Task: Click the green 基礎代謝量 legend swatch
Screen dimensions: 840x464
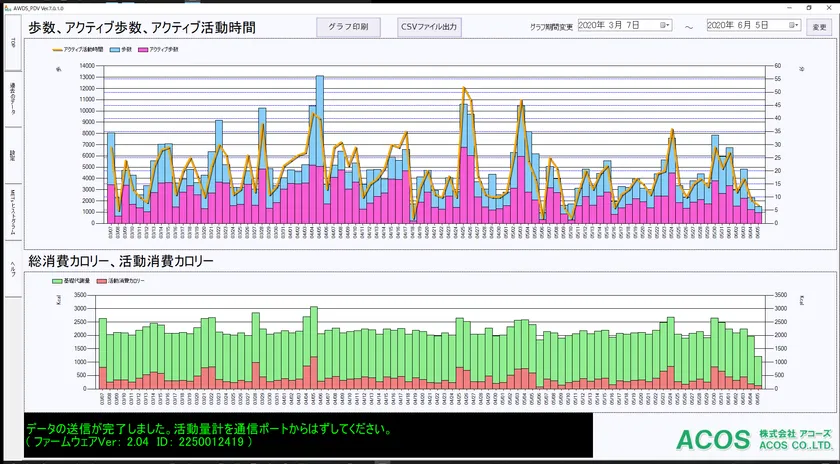Action: [57, 281]
